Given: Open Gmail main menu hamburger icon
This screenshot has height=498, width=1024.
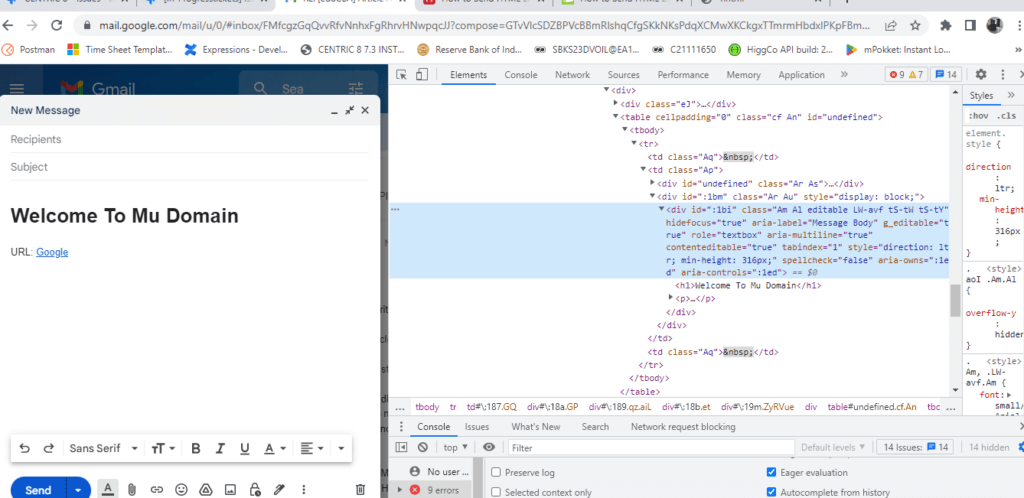Looking at the screenshot, I should [17, 89].
